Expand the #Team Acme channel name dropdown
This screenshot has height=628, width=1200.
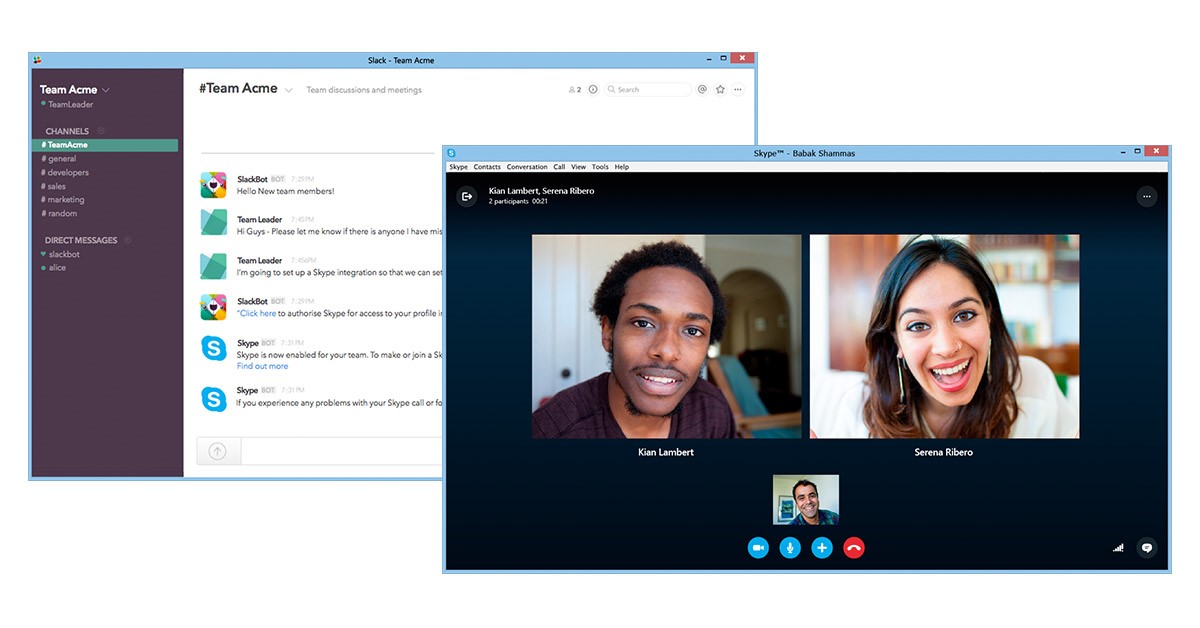[x=289, y=89]
